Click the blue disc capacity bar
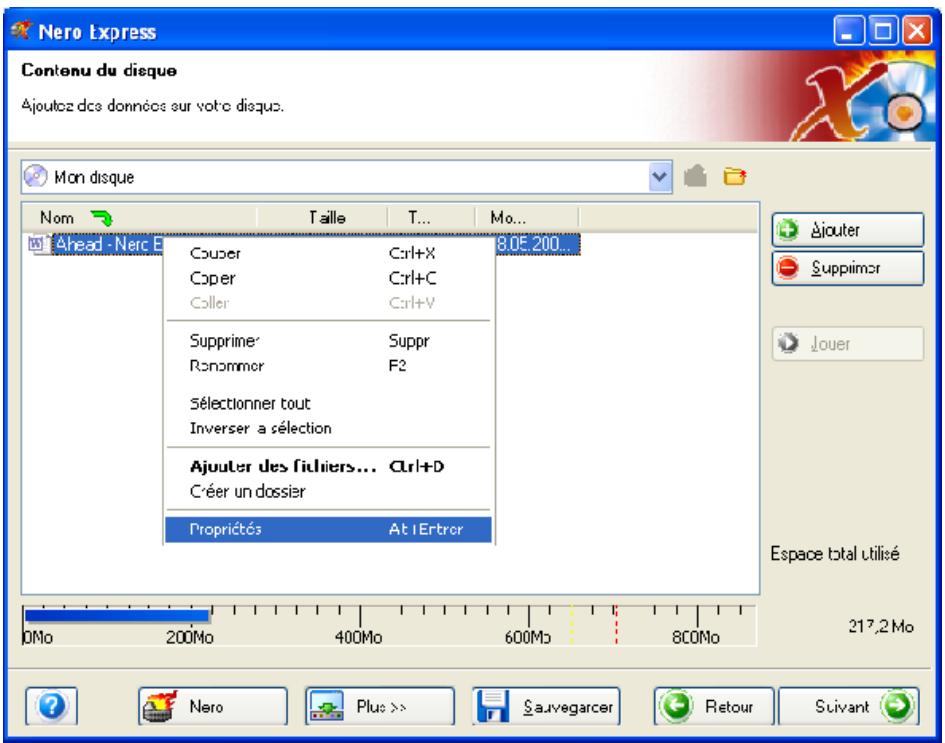 click(117, 615)
